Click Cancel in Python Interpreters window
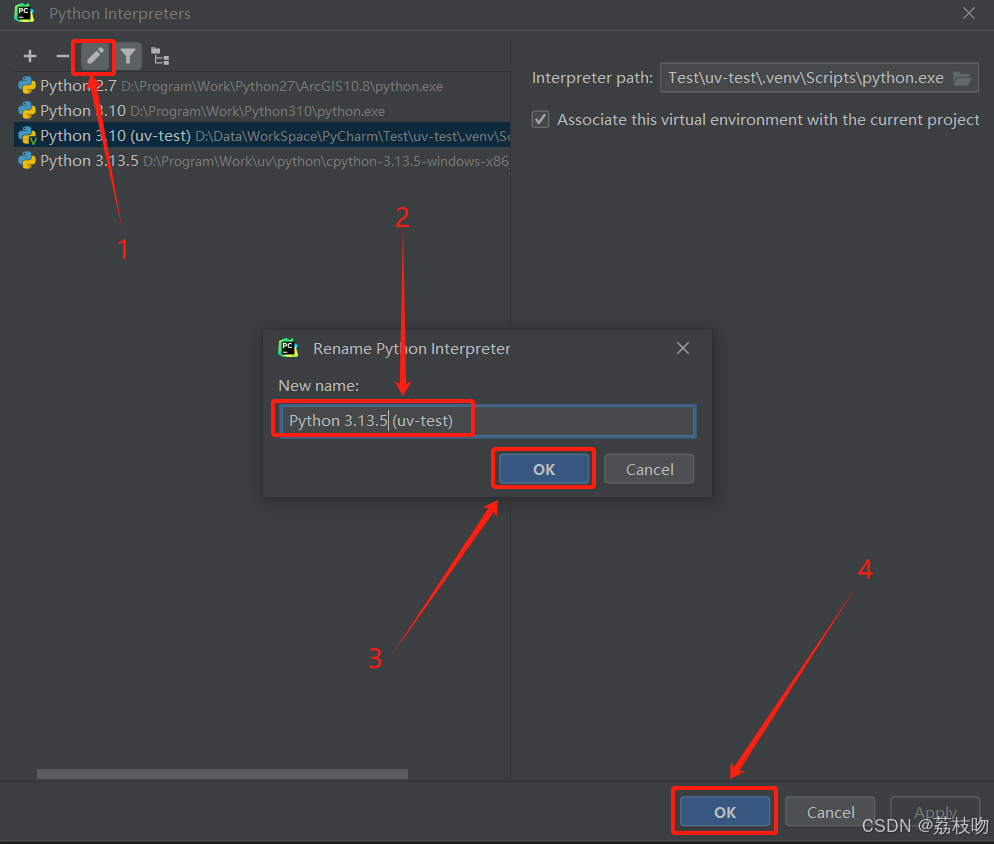994x844 pixels. (830, 812)
